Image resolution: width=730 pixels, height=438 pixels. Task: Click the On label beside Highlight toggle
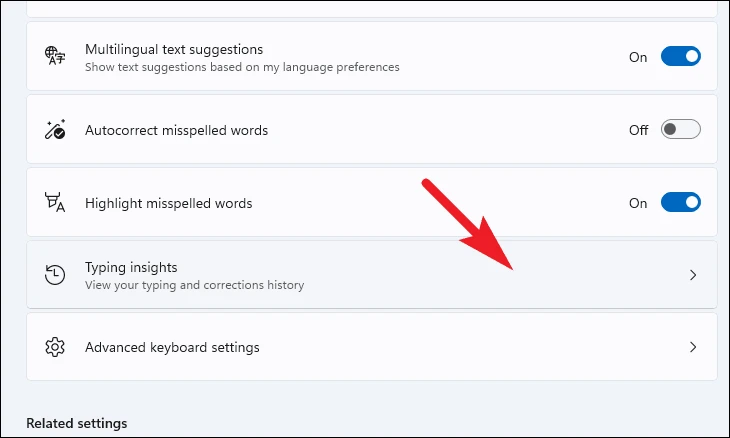click(638, 203)
